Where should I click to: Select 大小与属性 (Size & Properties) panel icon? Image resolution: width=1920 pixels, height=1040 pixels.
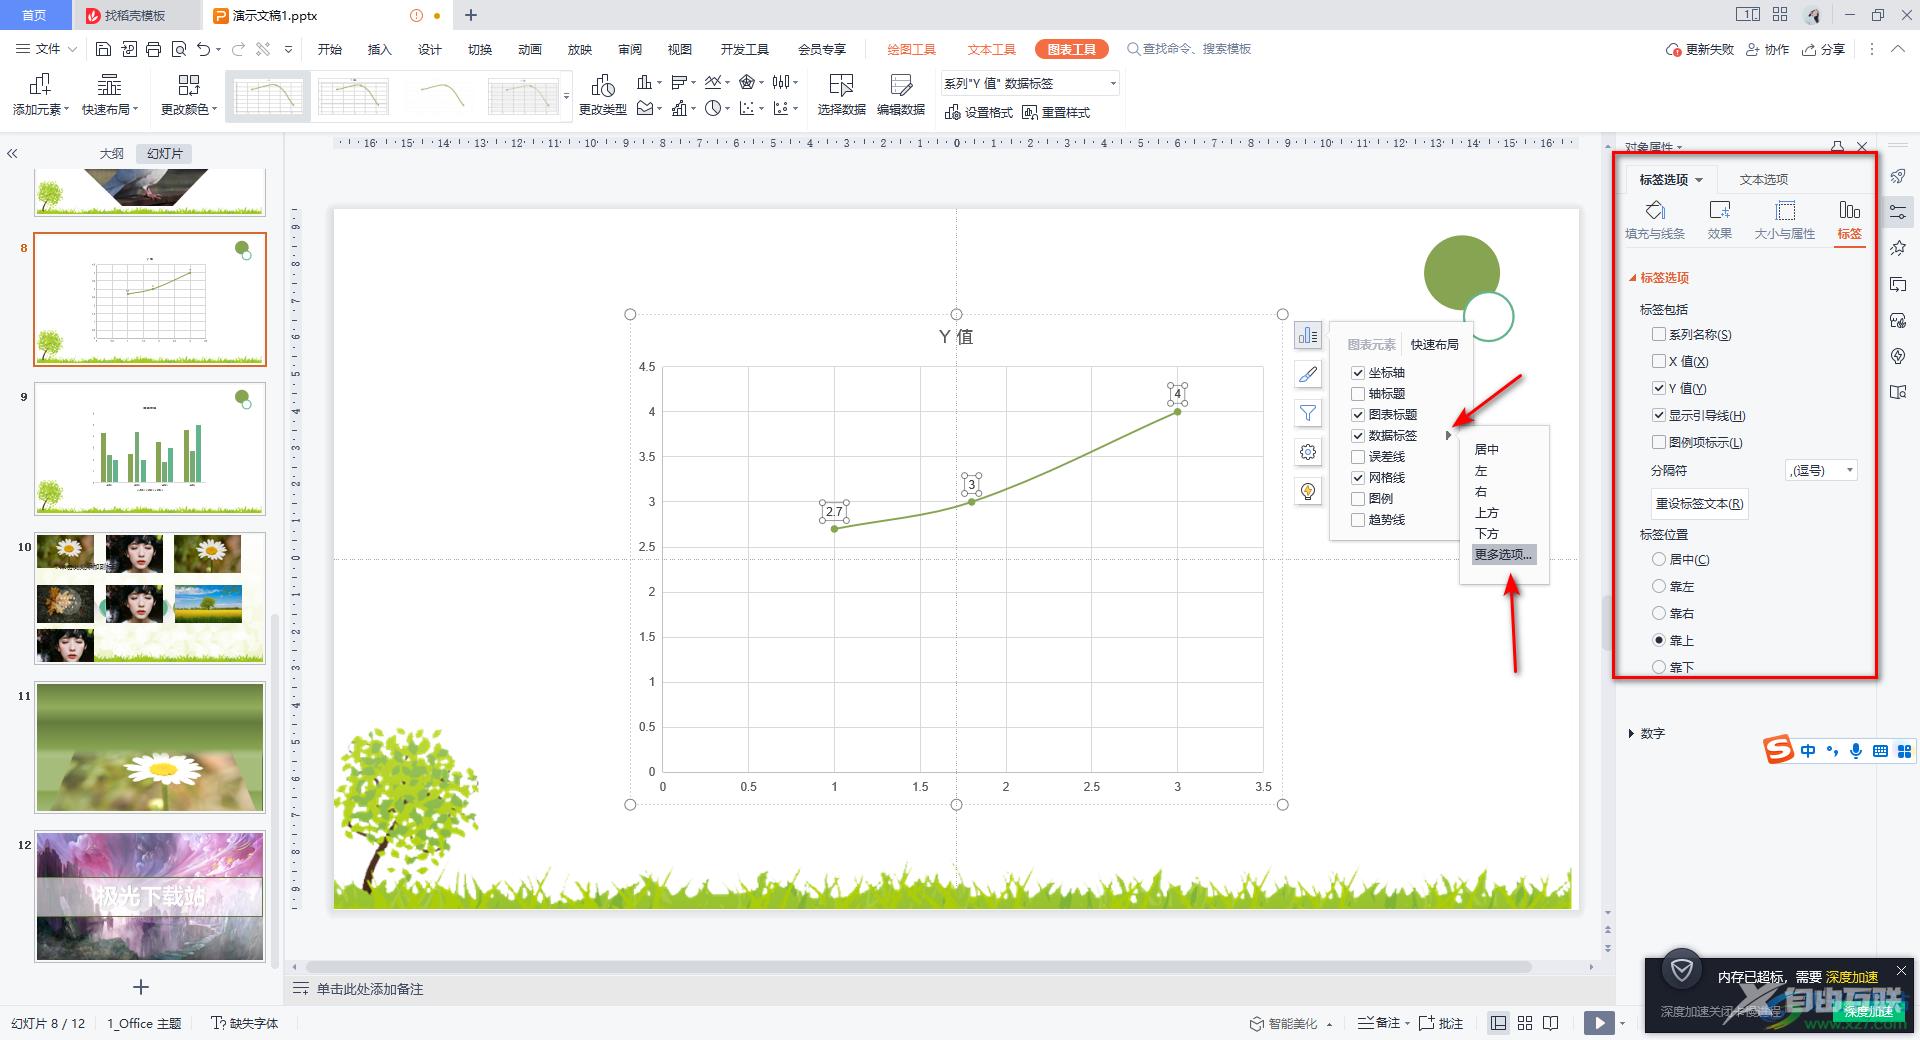1785,220
